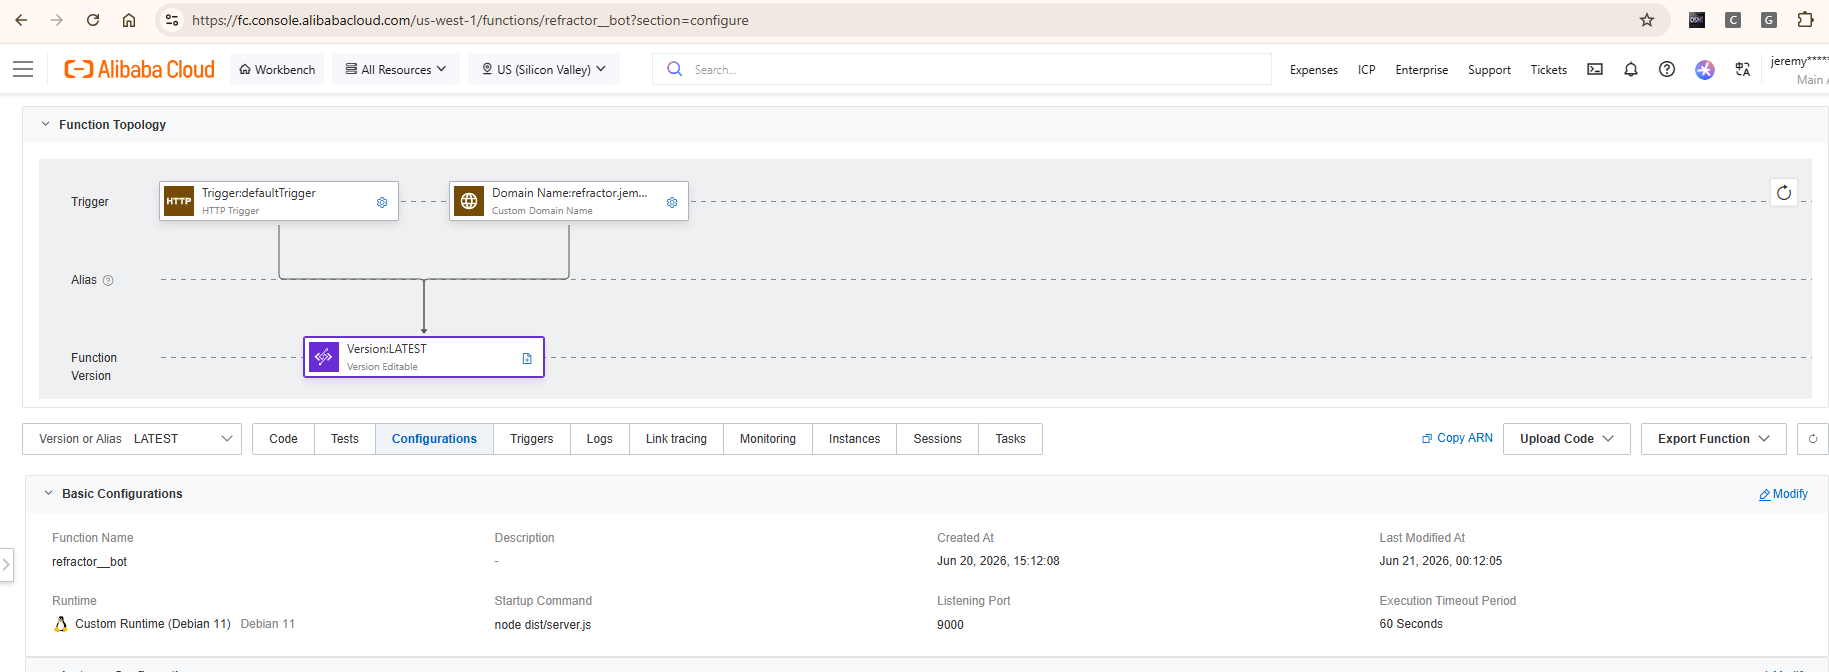Click the listening port value 9000
The height and width of the screenshot is (672, 1829).
[x=950, y=625]
